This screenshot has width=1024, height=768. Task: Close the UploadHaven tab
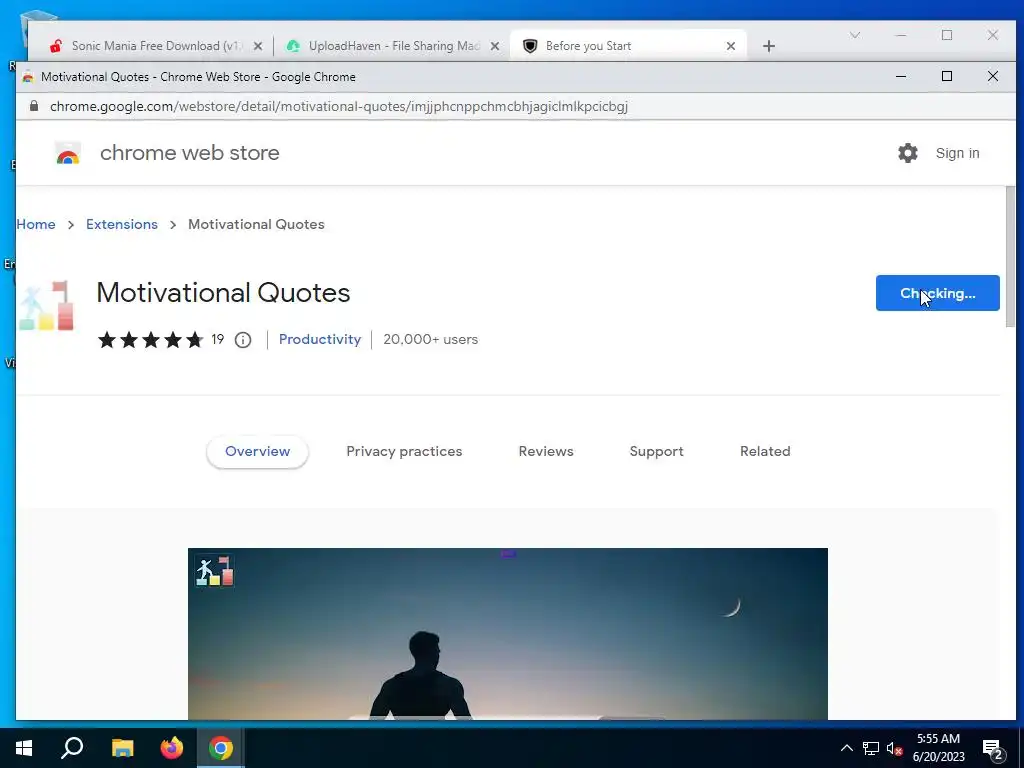coord(495,46)
